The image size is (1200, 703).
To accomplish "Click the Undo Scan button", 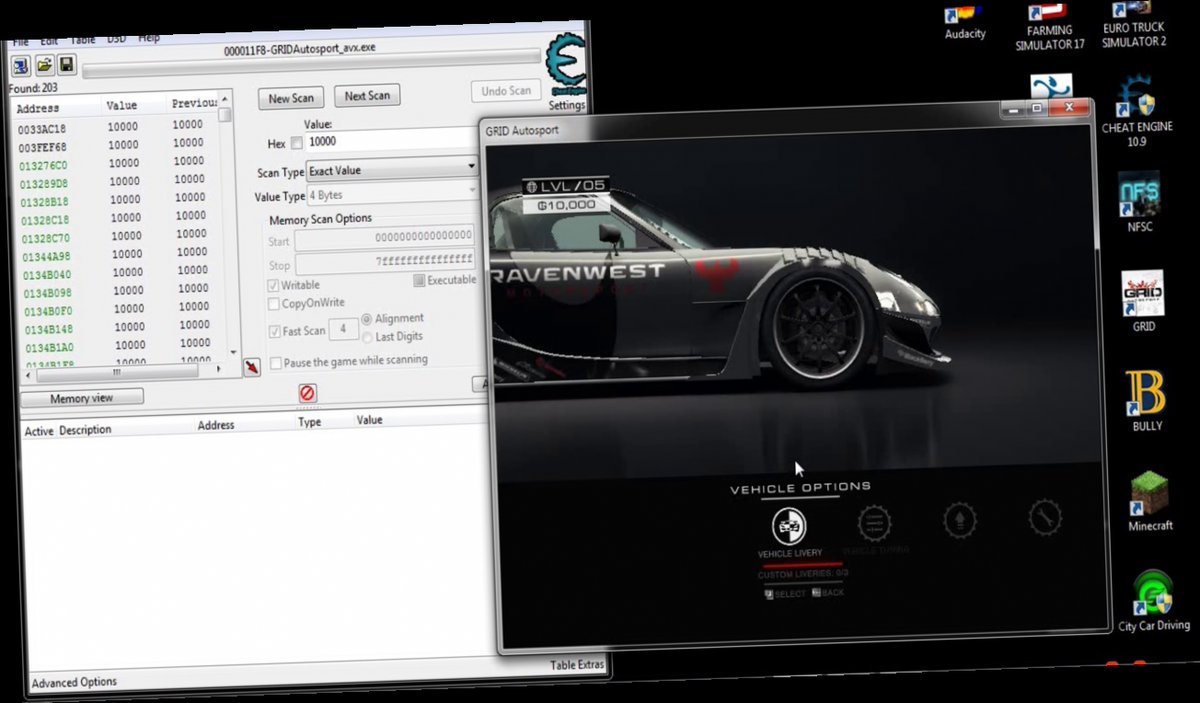I will click(x=506, y=91).
